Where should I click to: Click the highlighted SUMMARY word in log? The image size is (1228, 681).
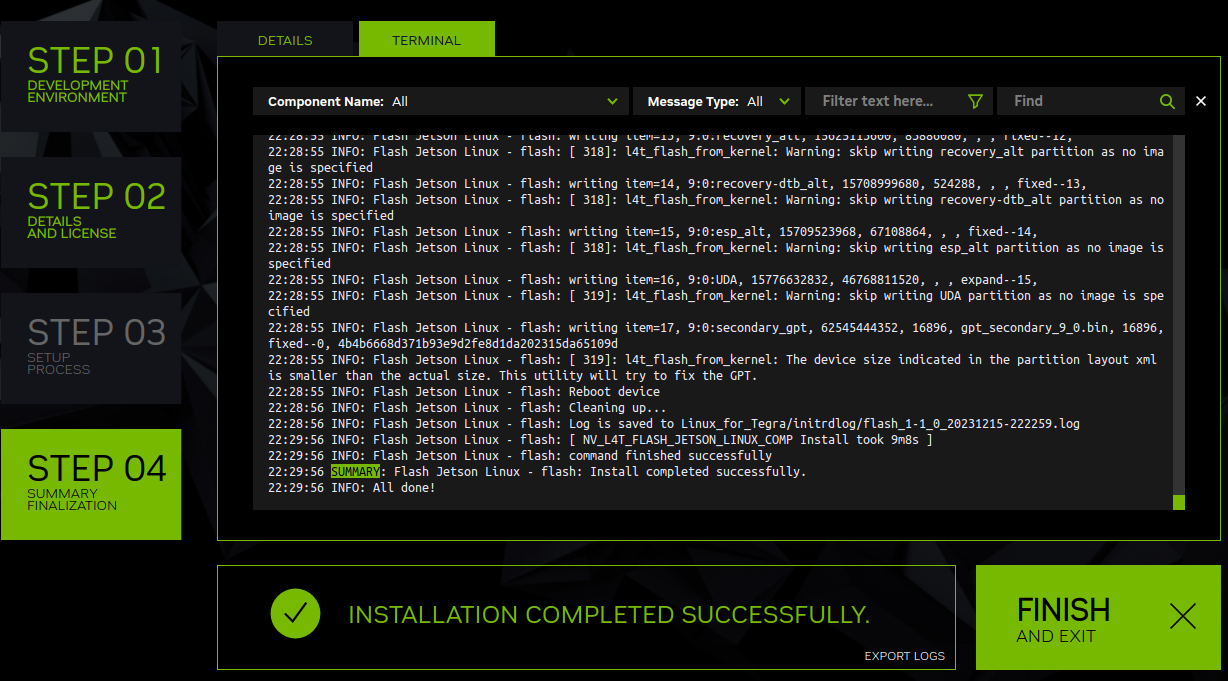355,472
